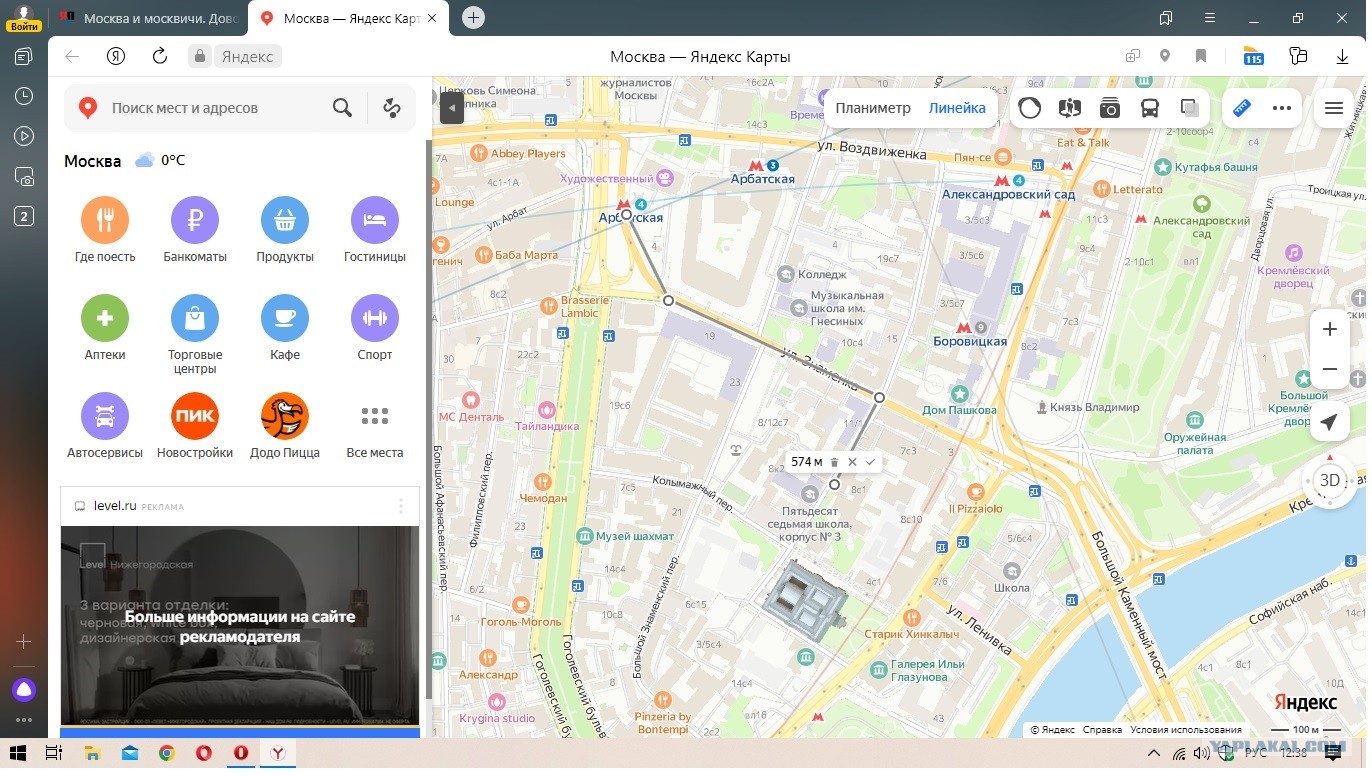The width and height of the screenshot is (1372, 776).
Task: Click the level.ru bedroom ad image
Action: pyautogui.click(x=240, y=625)
